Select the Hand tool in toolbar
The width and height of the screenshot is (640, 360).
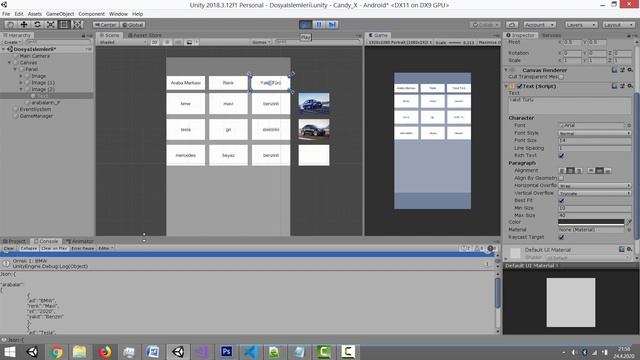[11, 24]
